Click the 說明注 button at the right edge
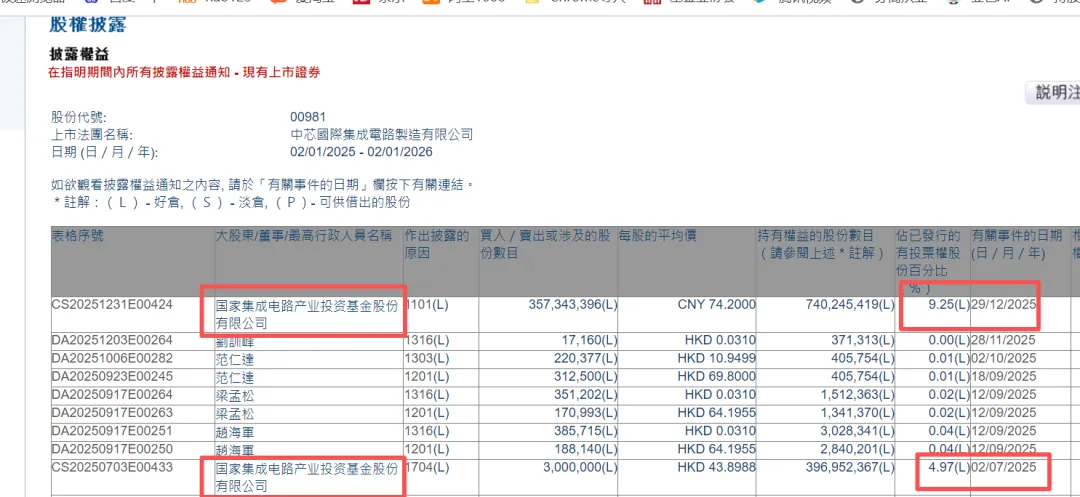Screen dimensions: 1080x497 [1052, 93]
